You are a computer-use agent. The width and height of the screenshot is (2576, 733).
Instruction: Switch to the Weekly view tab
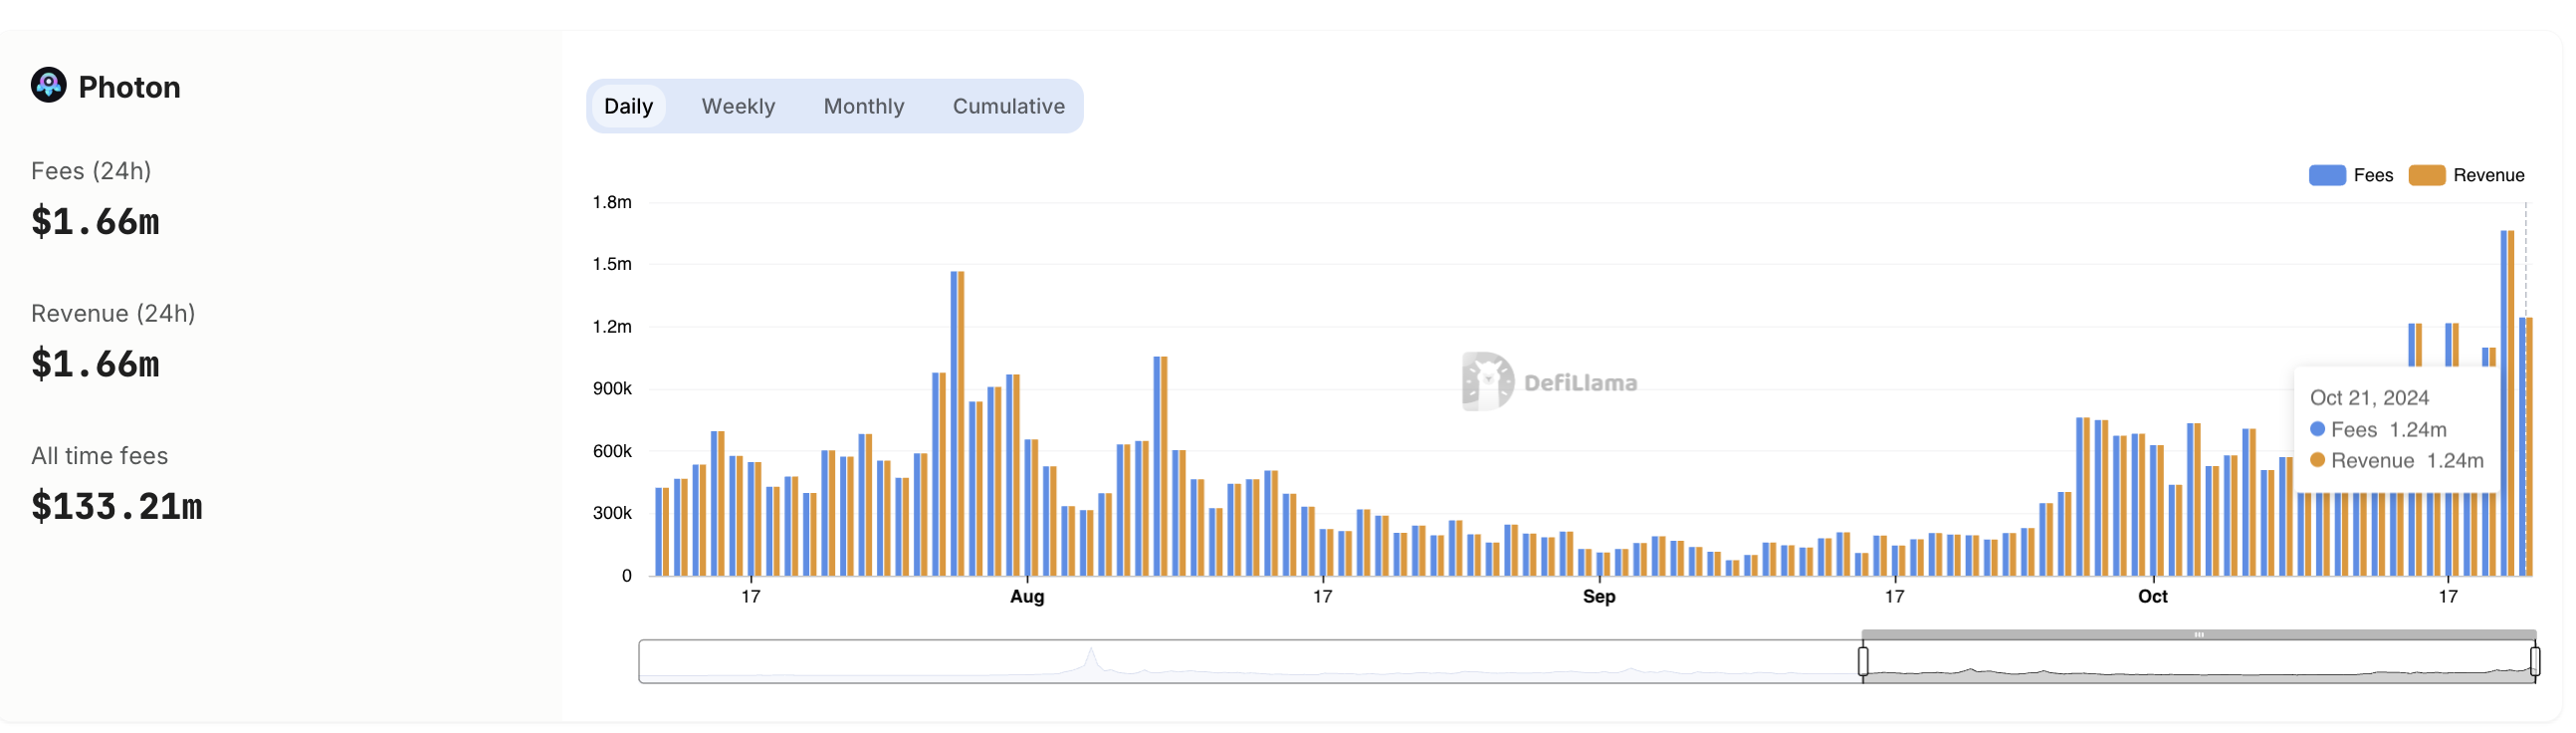click(x=738, y=106)
